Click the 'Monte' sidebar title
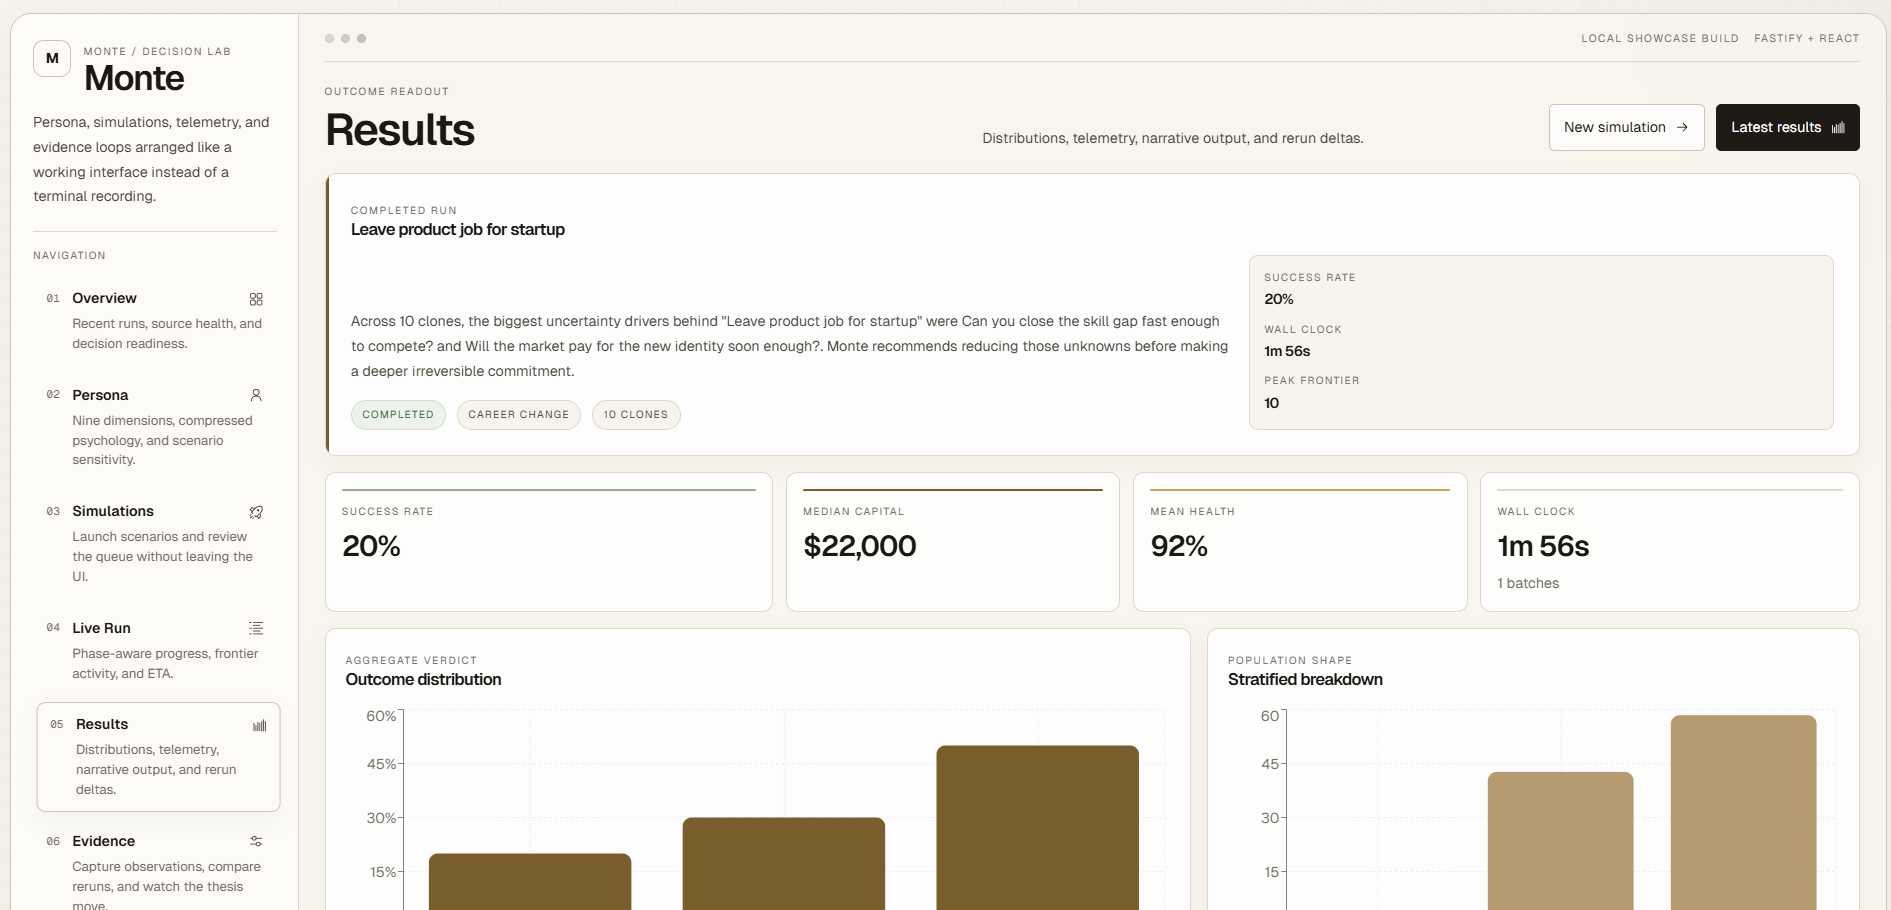The height and width of the screenshot is (910, 1891). pos(134,78)
